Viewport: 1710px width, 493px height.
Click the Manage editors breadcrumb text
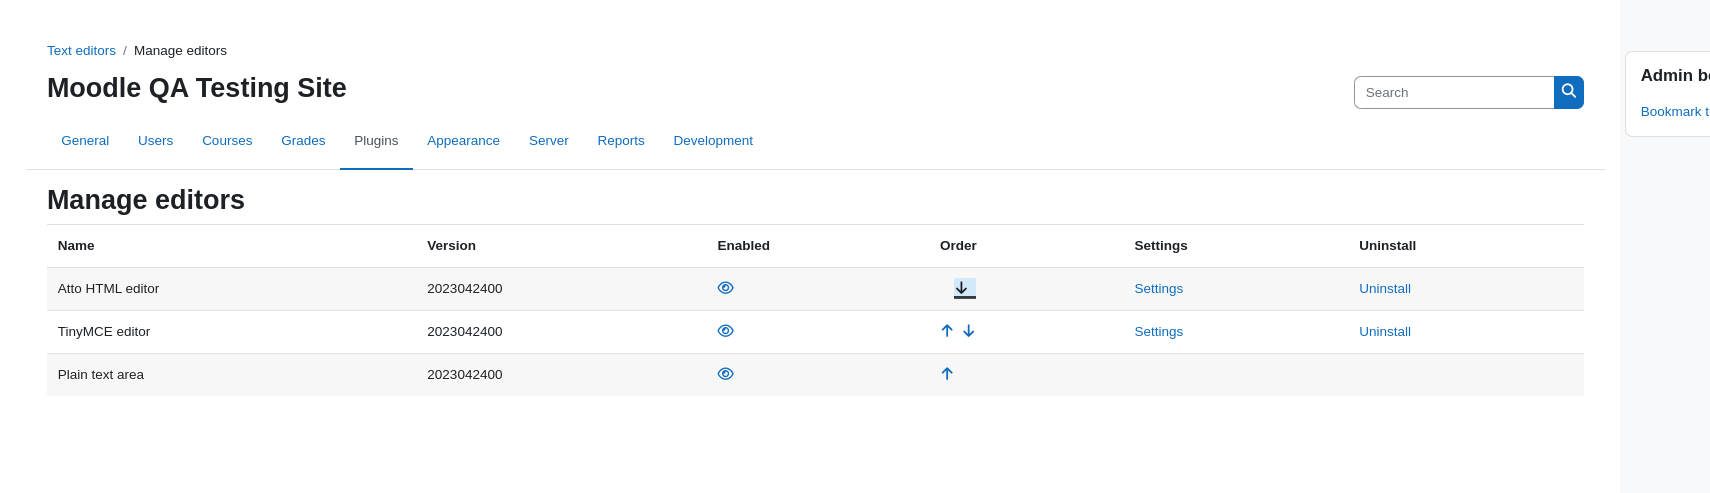tap(180, 51)
